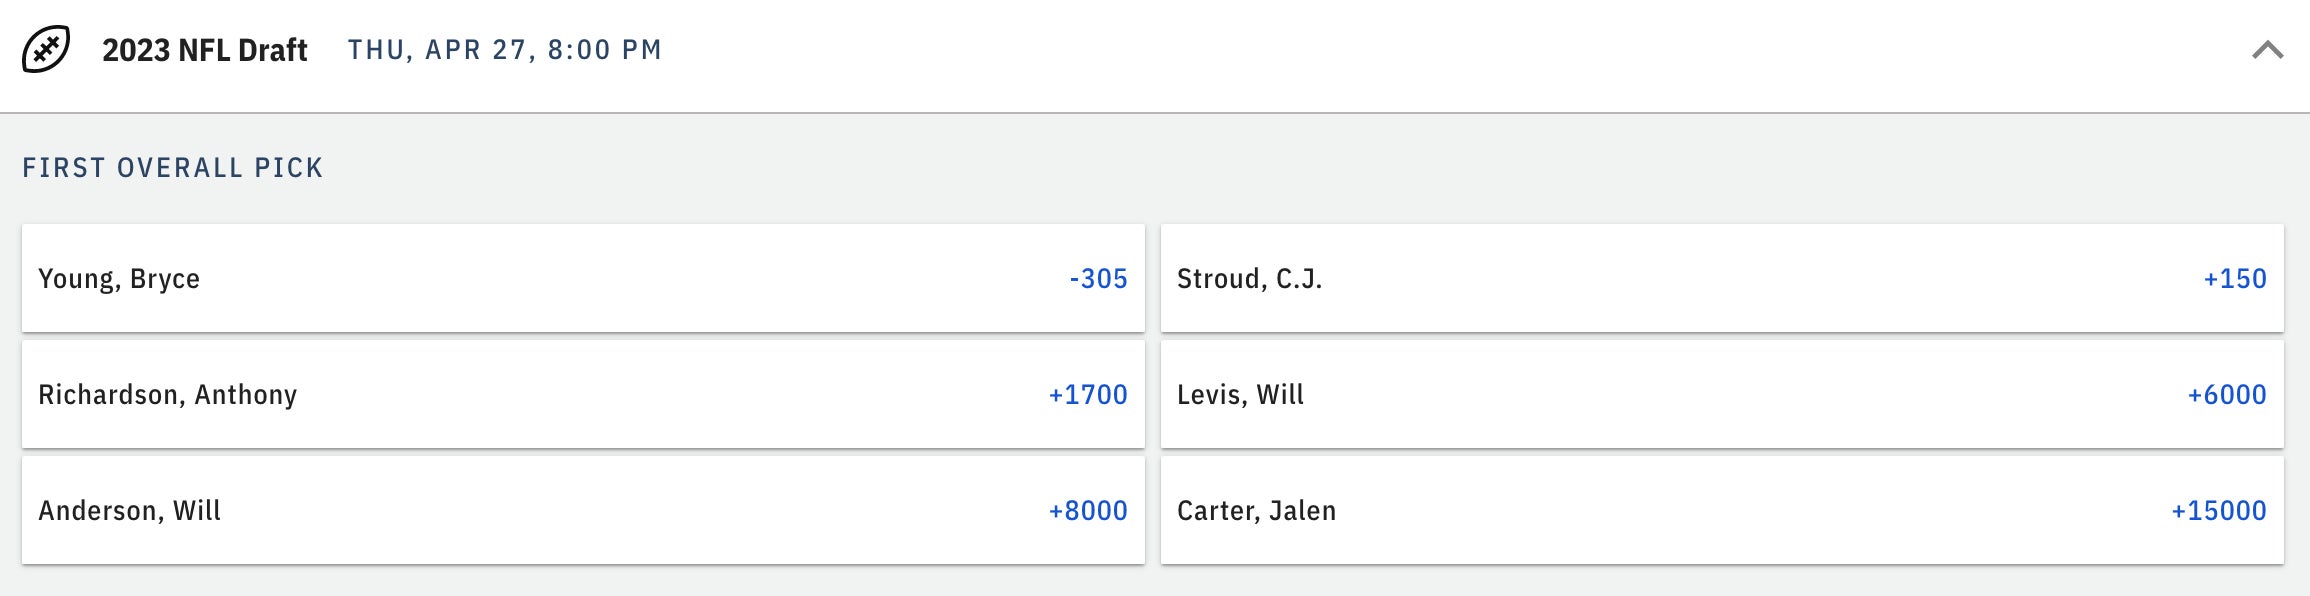Click Stroud, C.J. player name
This screenshot has width=2310, height=596.
coord(1249,279)
